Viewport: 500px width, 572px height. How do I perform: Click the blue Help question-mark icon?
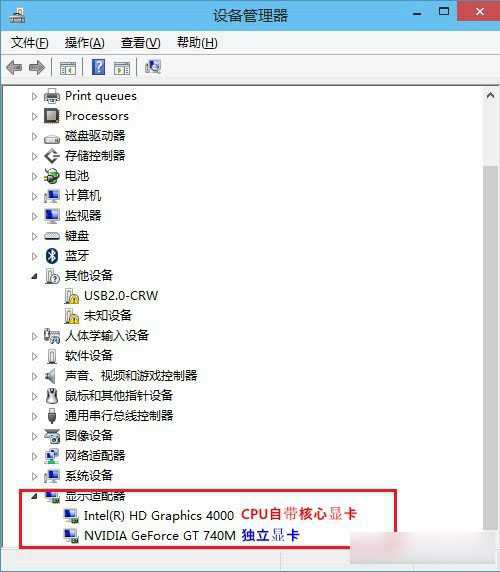click(x=98, y=67)
